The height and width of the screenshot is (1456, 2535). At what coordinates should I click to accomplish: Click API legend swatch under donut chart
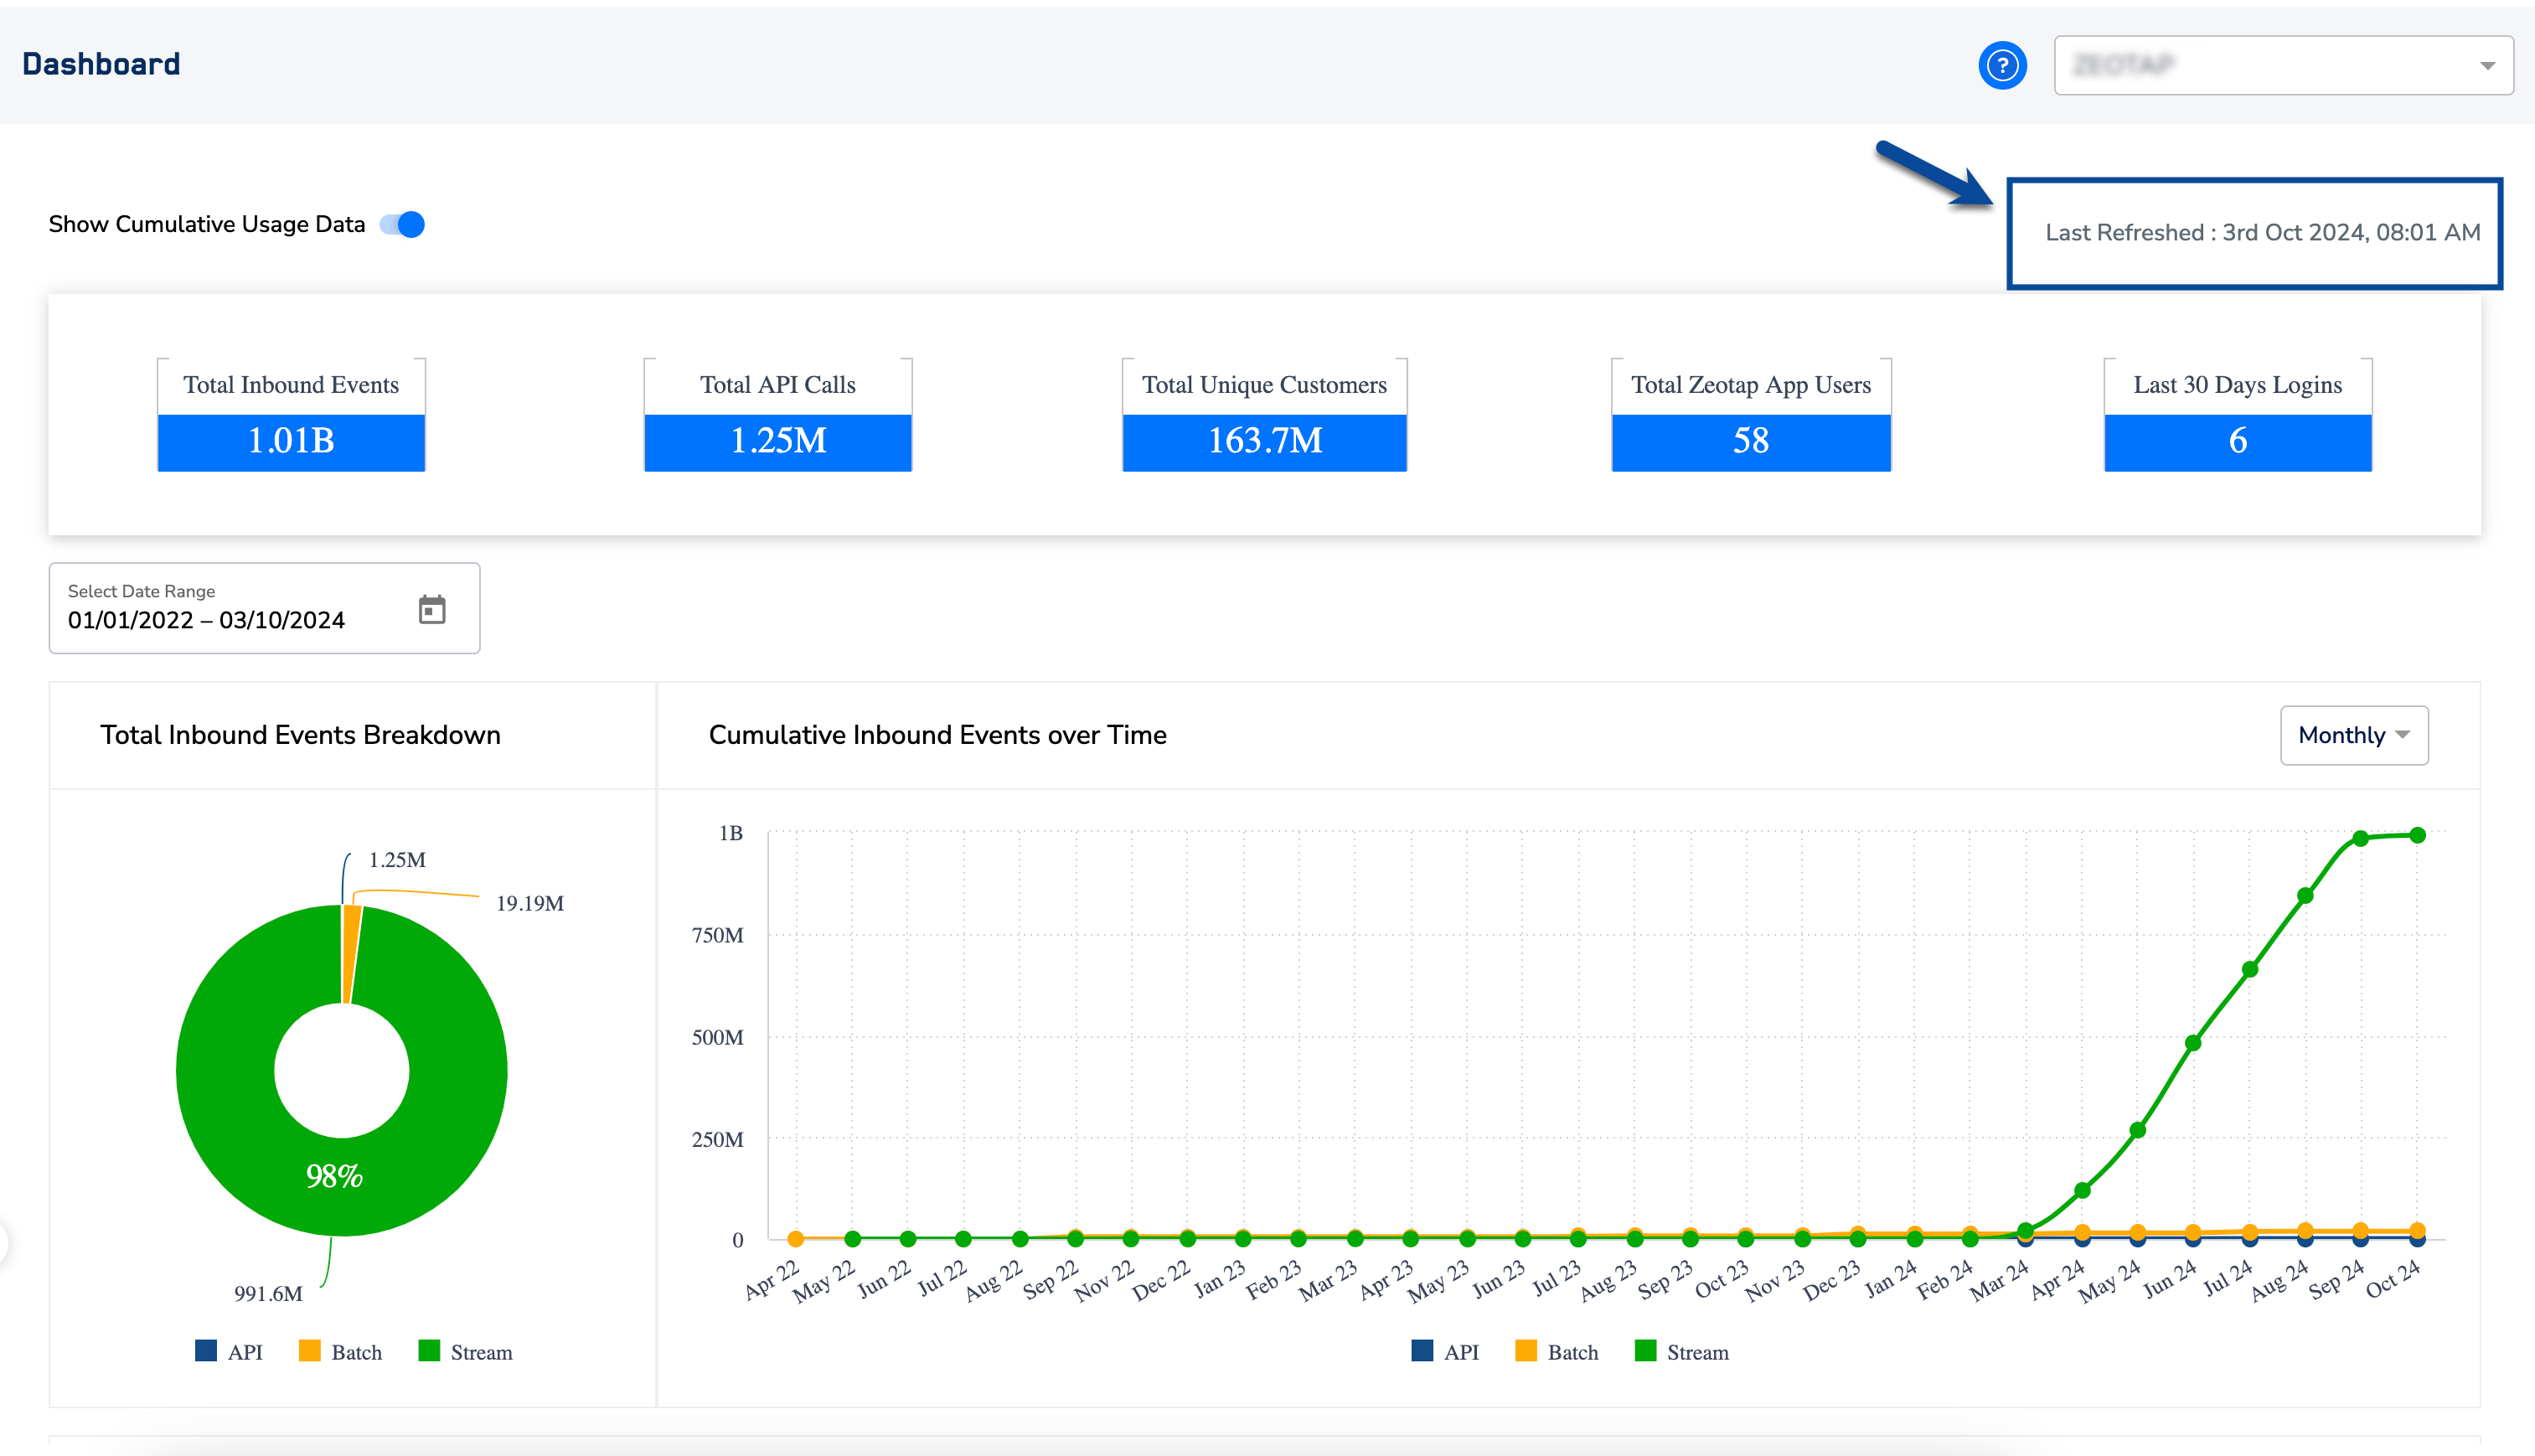click(206, 1351)
